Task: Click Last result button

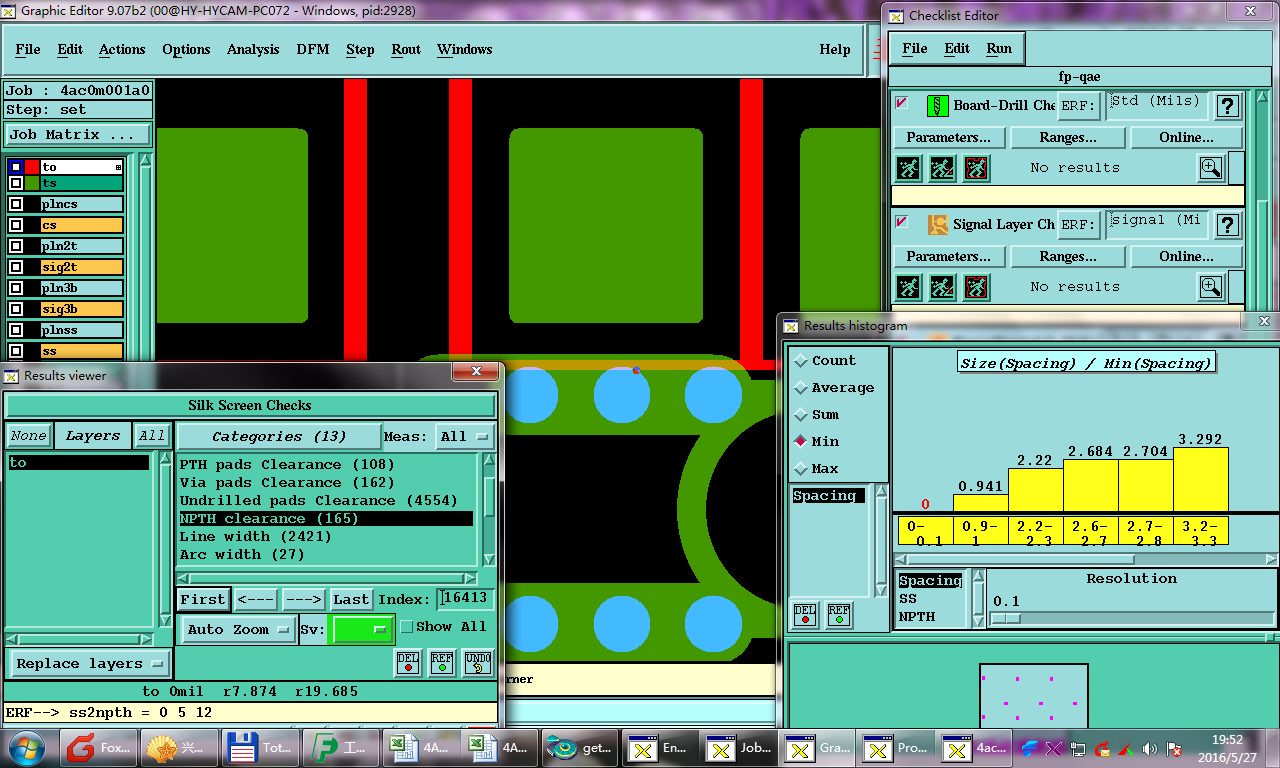Action: (351, 599)
